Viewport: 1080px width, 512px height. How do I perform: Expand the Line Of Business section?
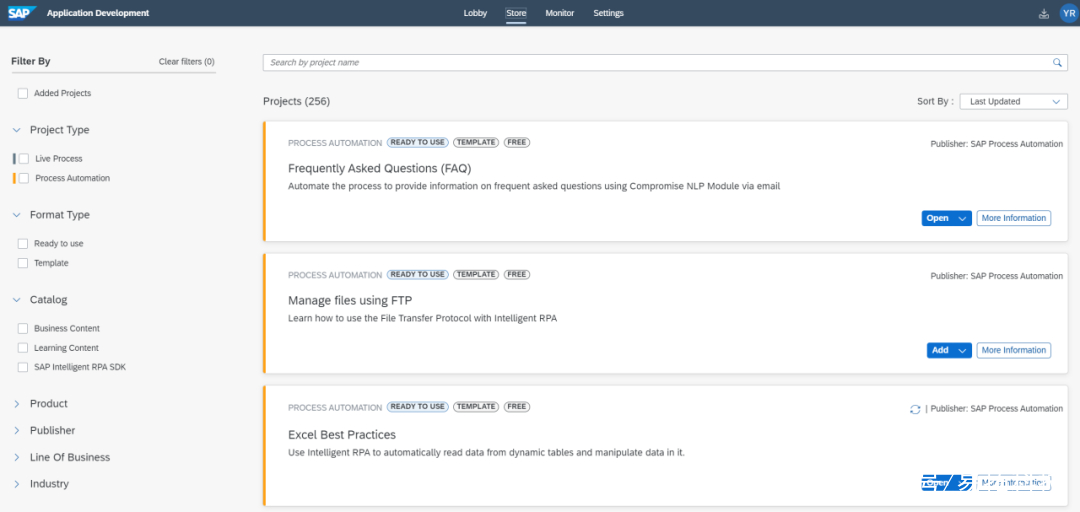pos(17,458)
